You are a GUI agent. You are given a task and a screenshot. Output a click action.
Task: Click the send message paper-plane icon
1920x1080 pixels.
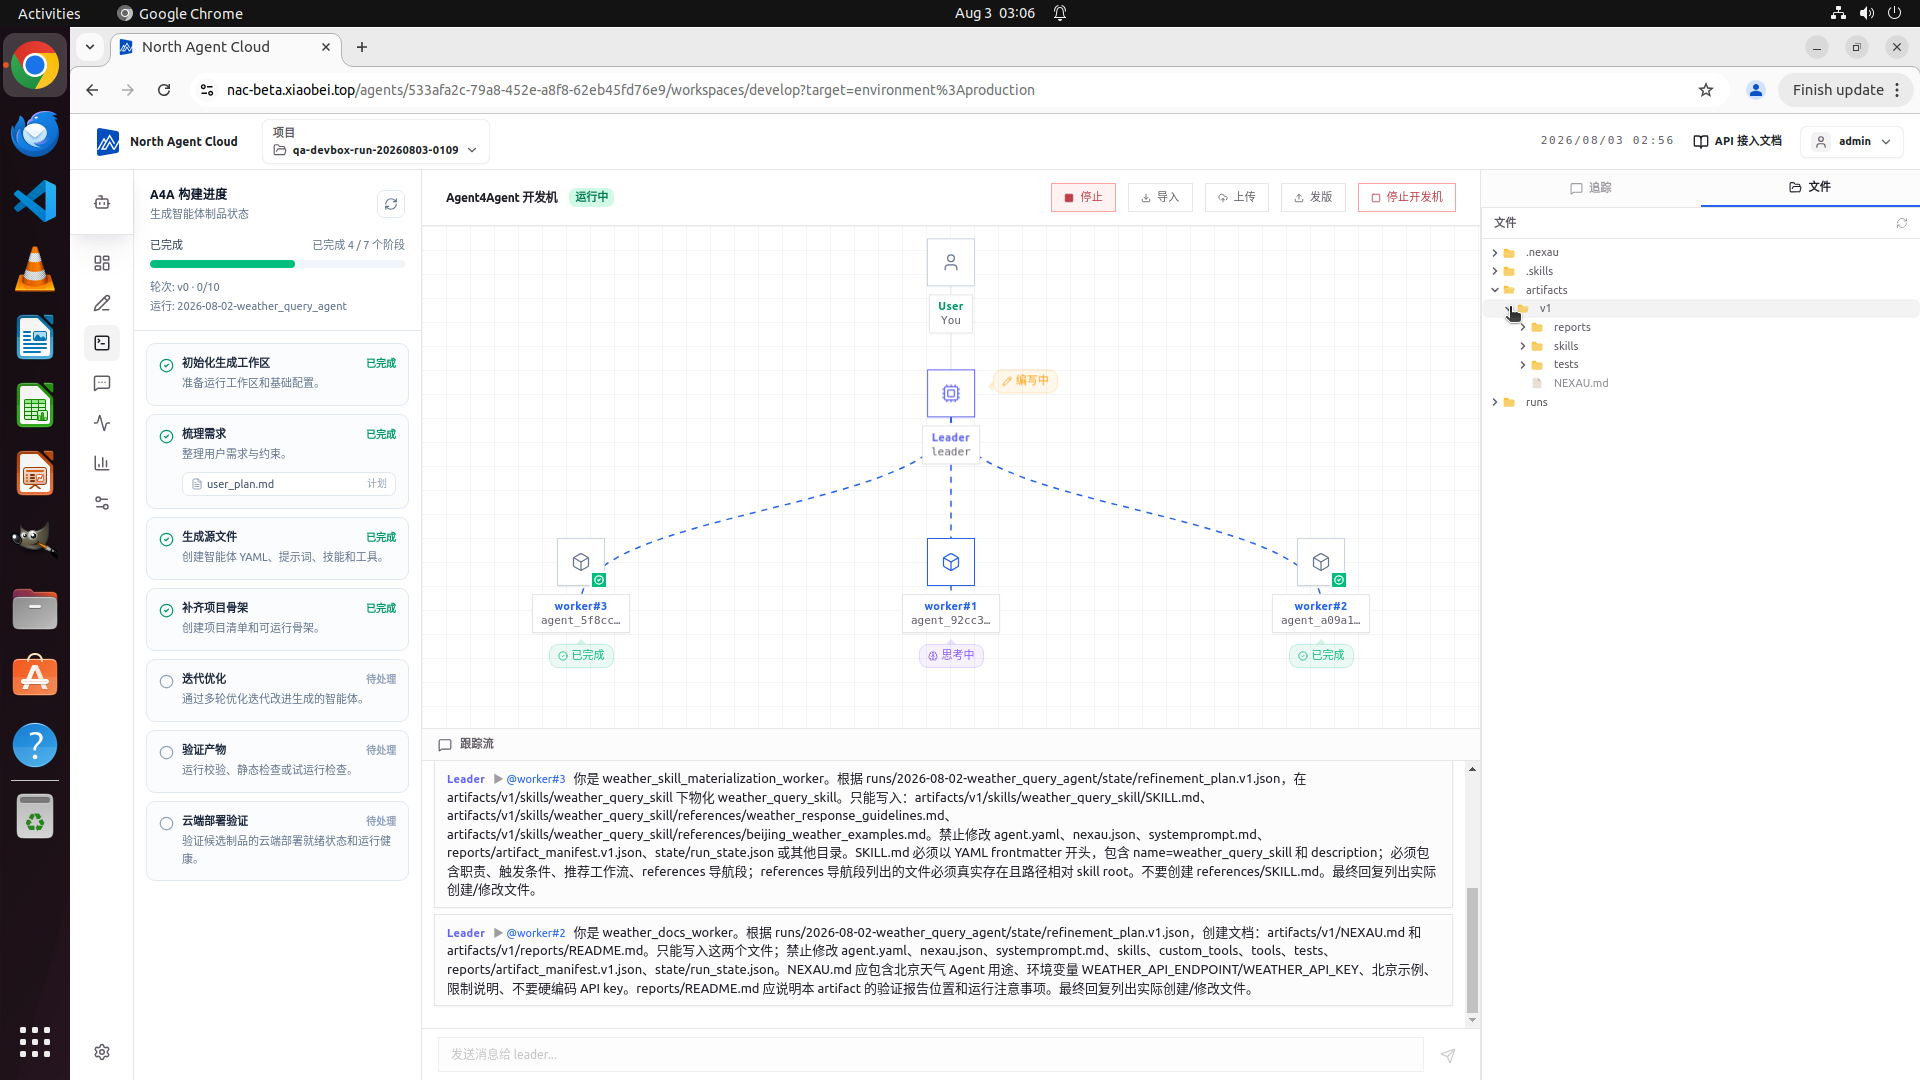(1448, 1055)
